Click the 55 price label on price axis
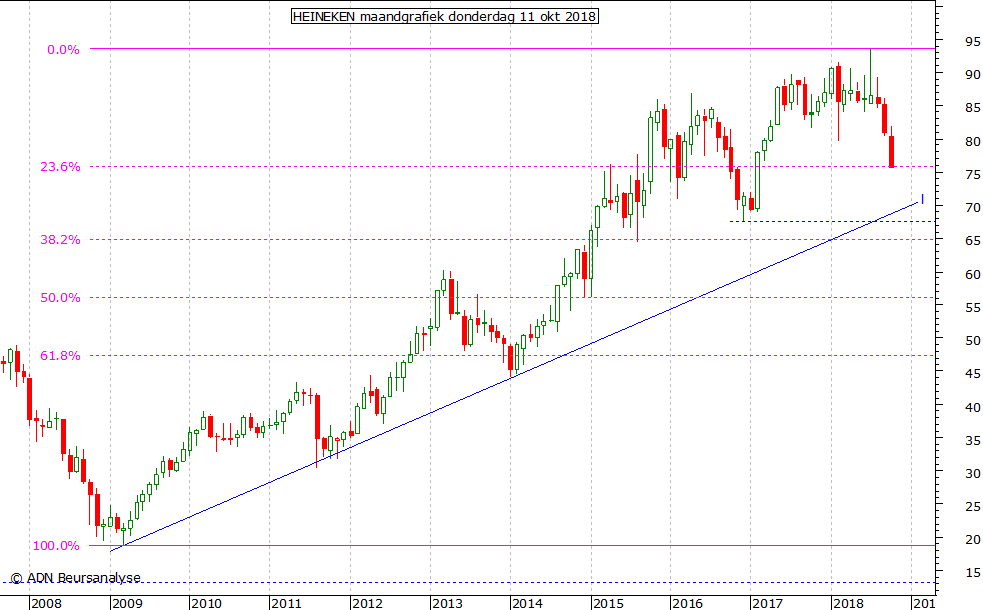This screenshot has height=610, width=983. point(973,308)
